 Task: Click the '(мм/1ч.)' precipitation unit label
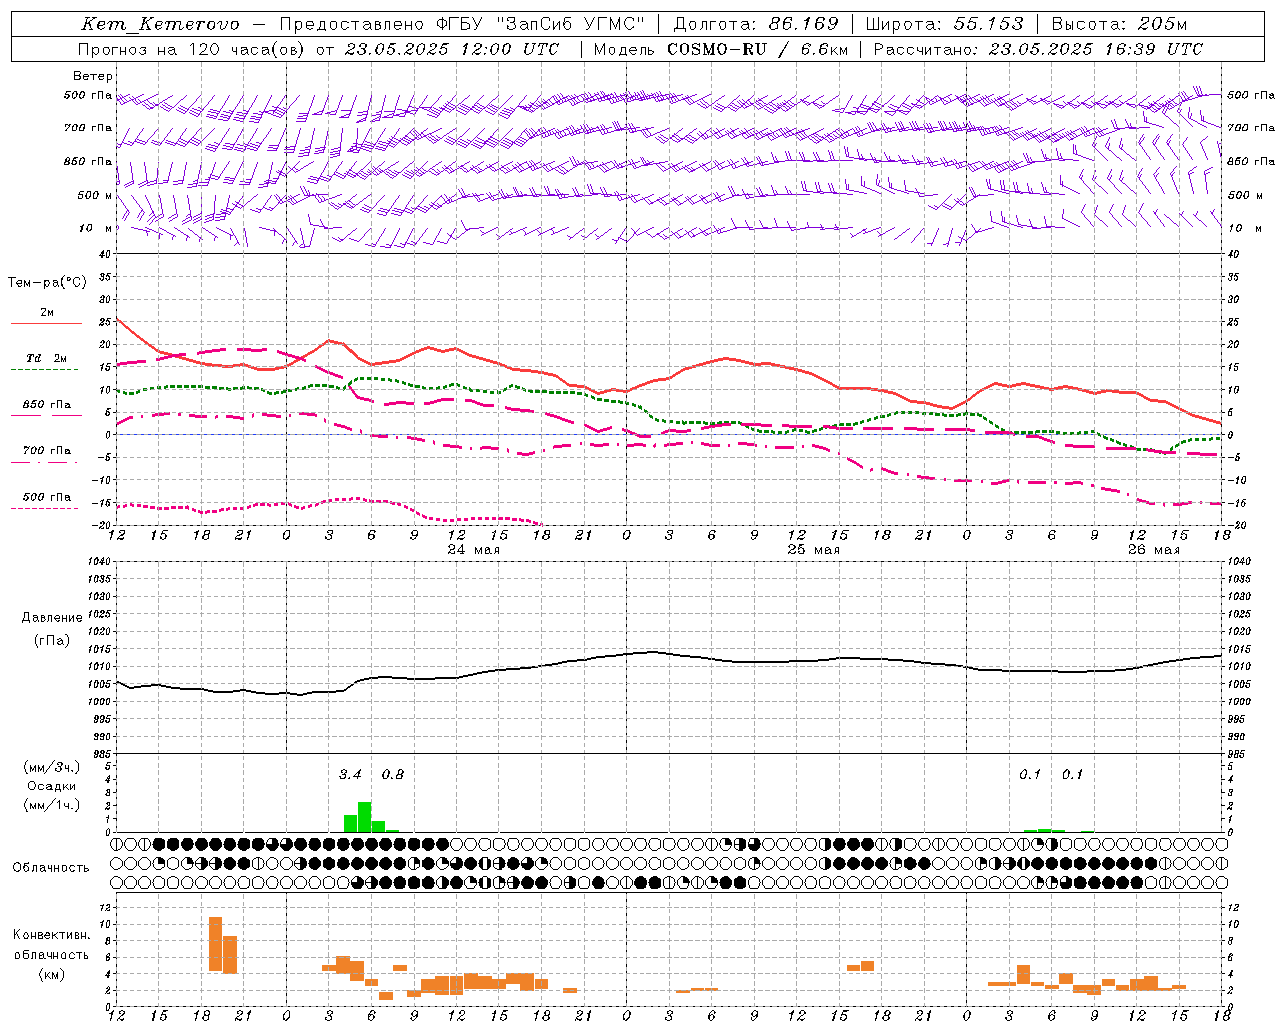[52, 805]
